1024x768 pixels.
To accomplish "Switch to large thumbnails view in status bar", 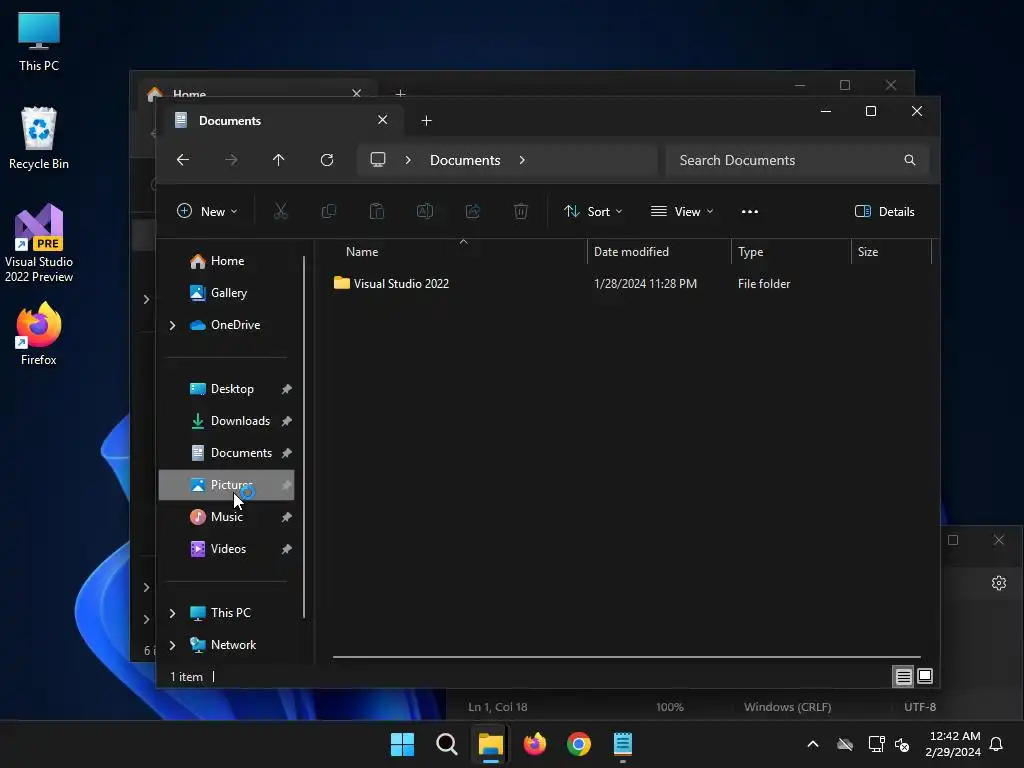I will tap(925, 677).
